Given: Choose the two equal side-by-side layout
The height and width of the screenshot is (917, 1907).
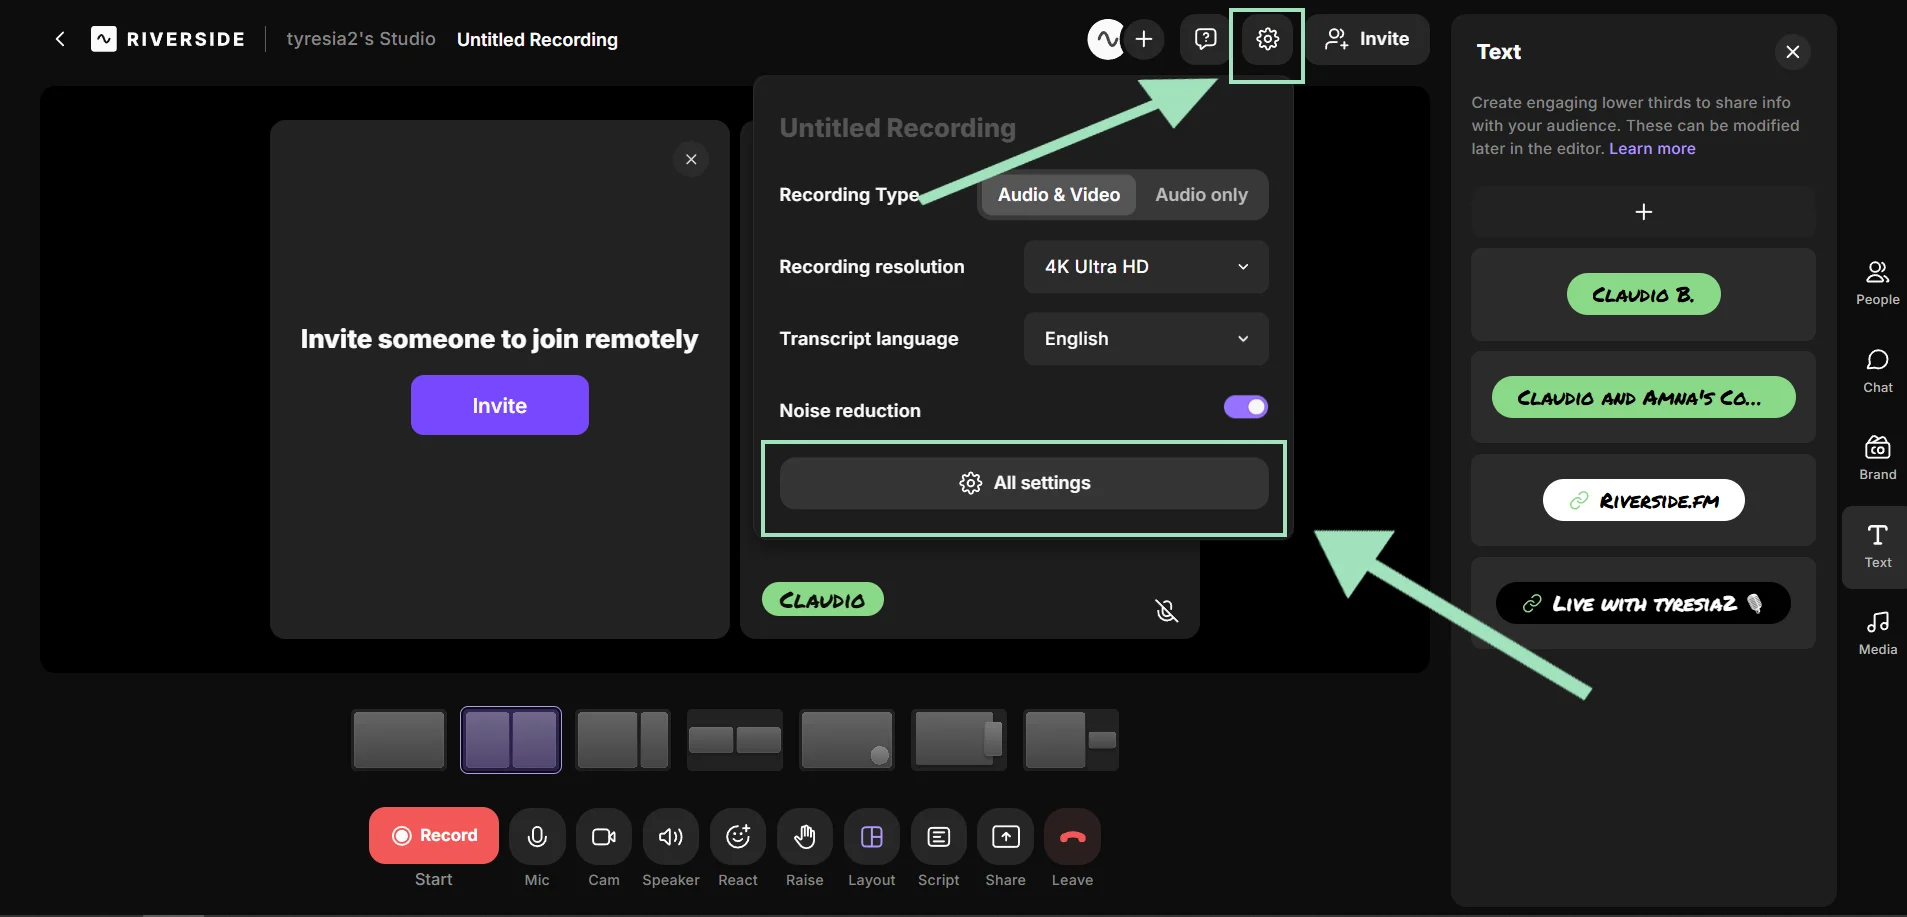Looking at the screenshot, I should (511, 740).
